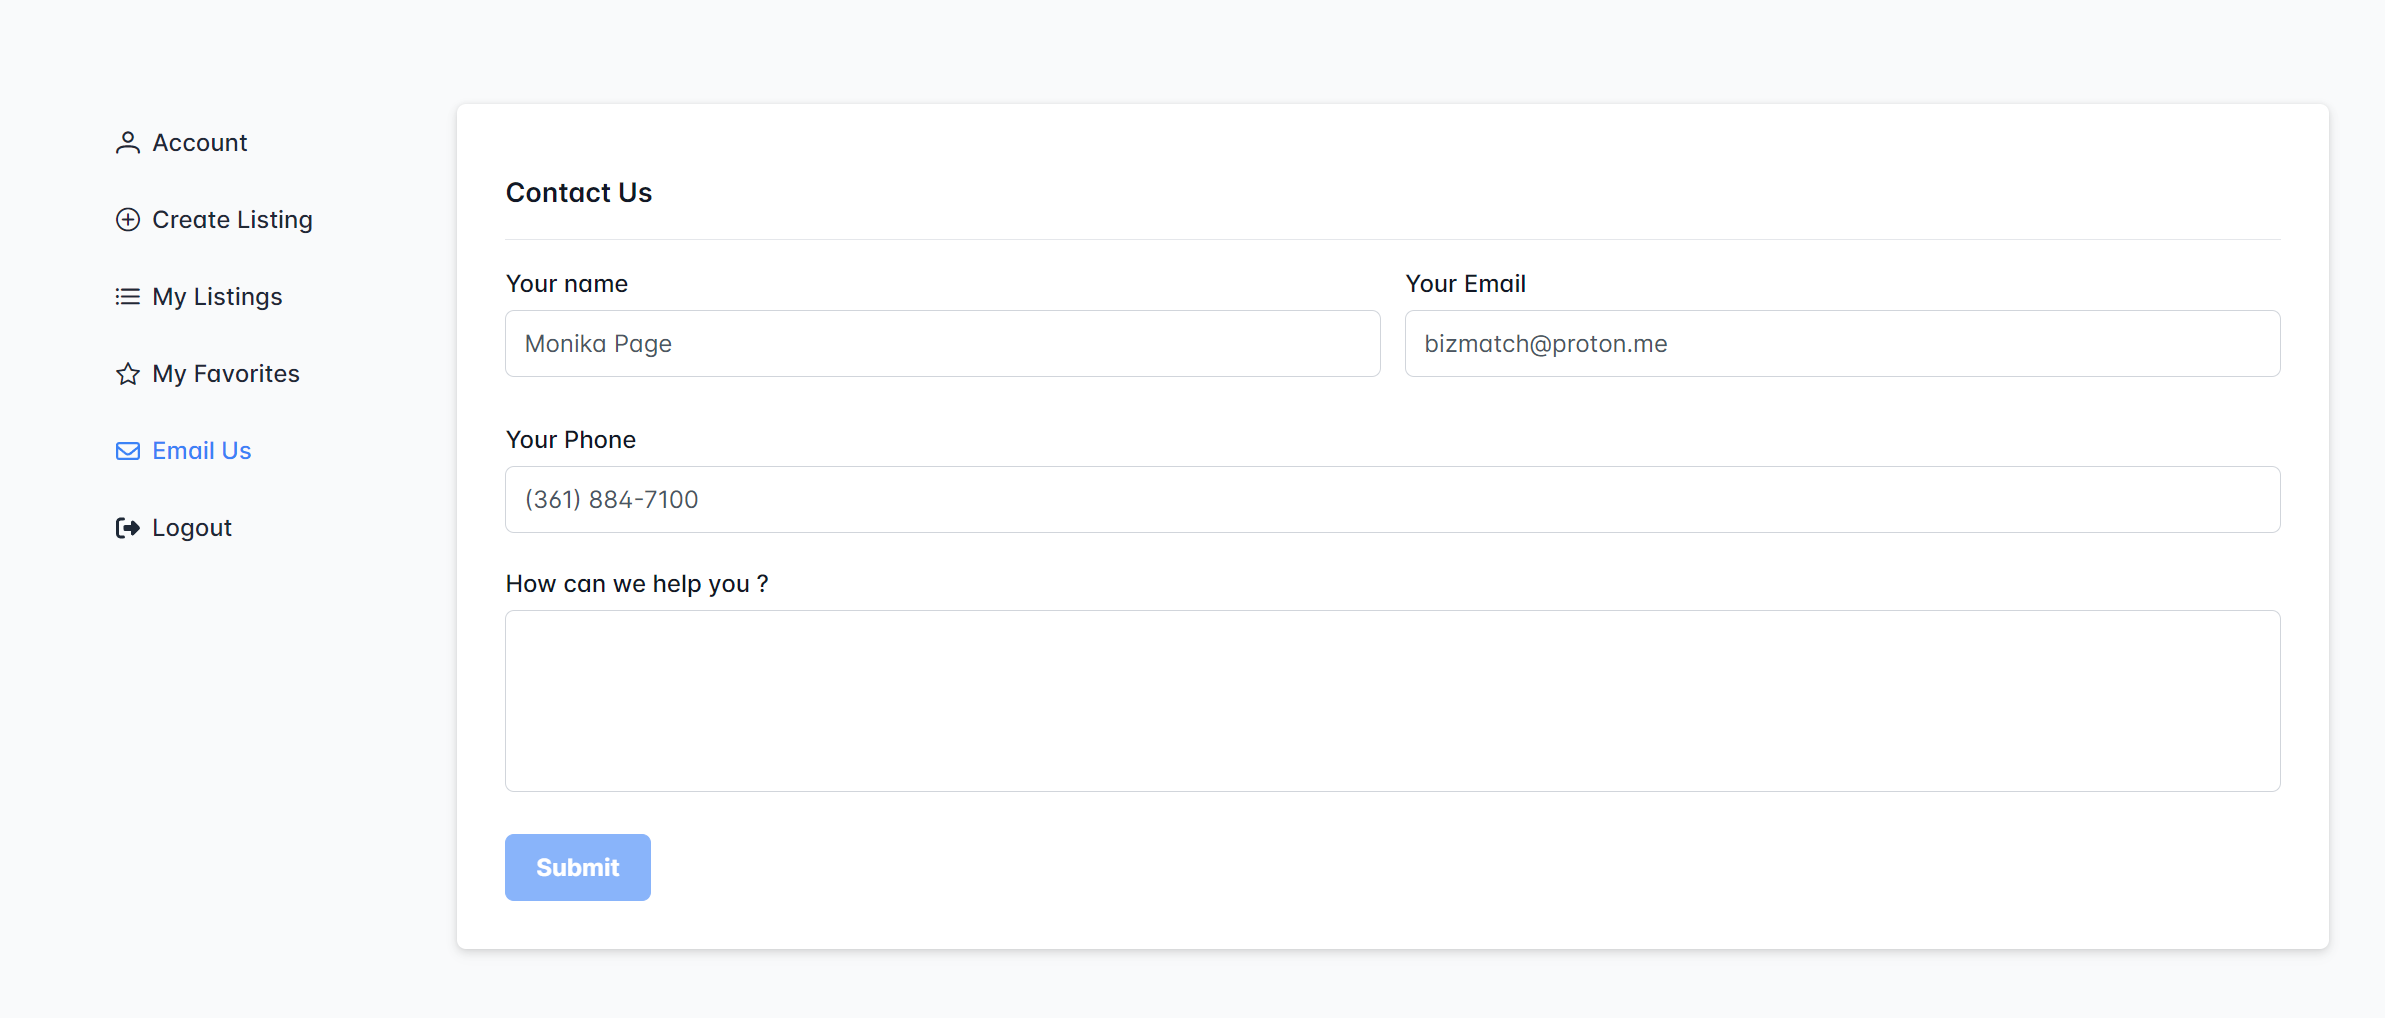The image size is (2385, 1018).
Task: Click into the Your Email field
Action: tap(1841, 344)
